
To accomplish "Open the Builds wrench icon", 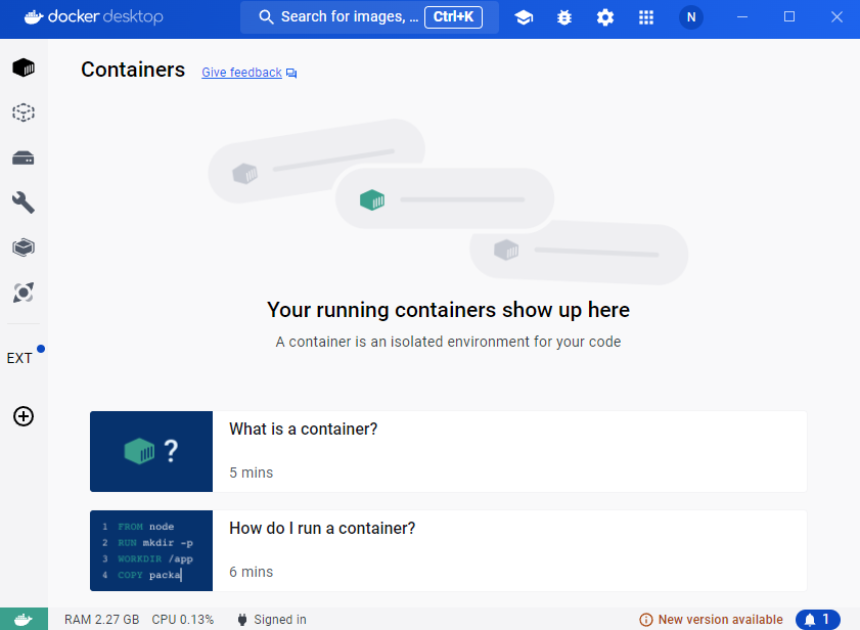I will tap(24, 202).
